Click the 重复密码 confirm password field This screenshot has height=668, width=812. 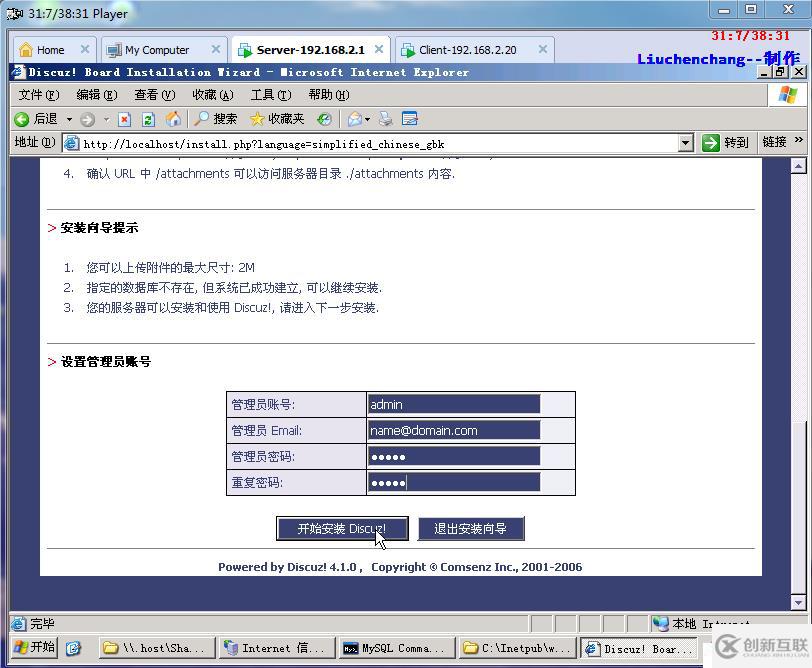pos(454,483)
